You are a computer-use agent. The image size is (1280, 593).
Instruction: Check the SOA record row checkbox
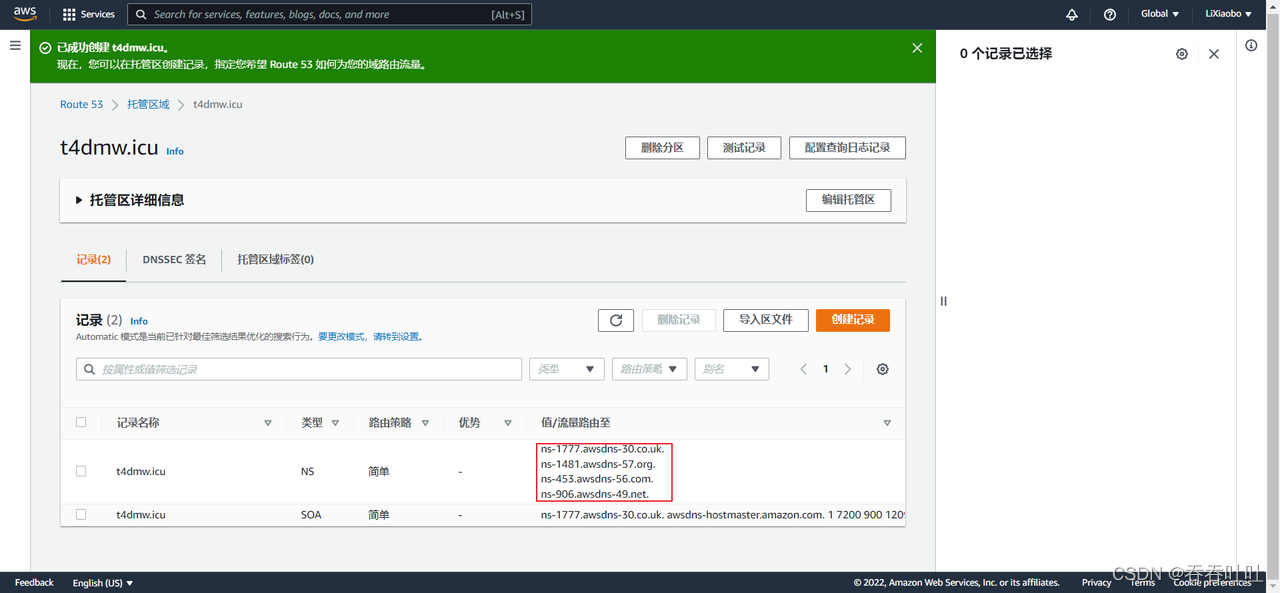81,514
